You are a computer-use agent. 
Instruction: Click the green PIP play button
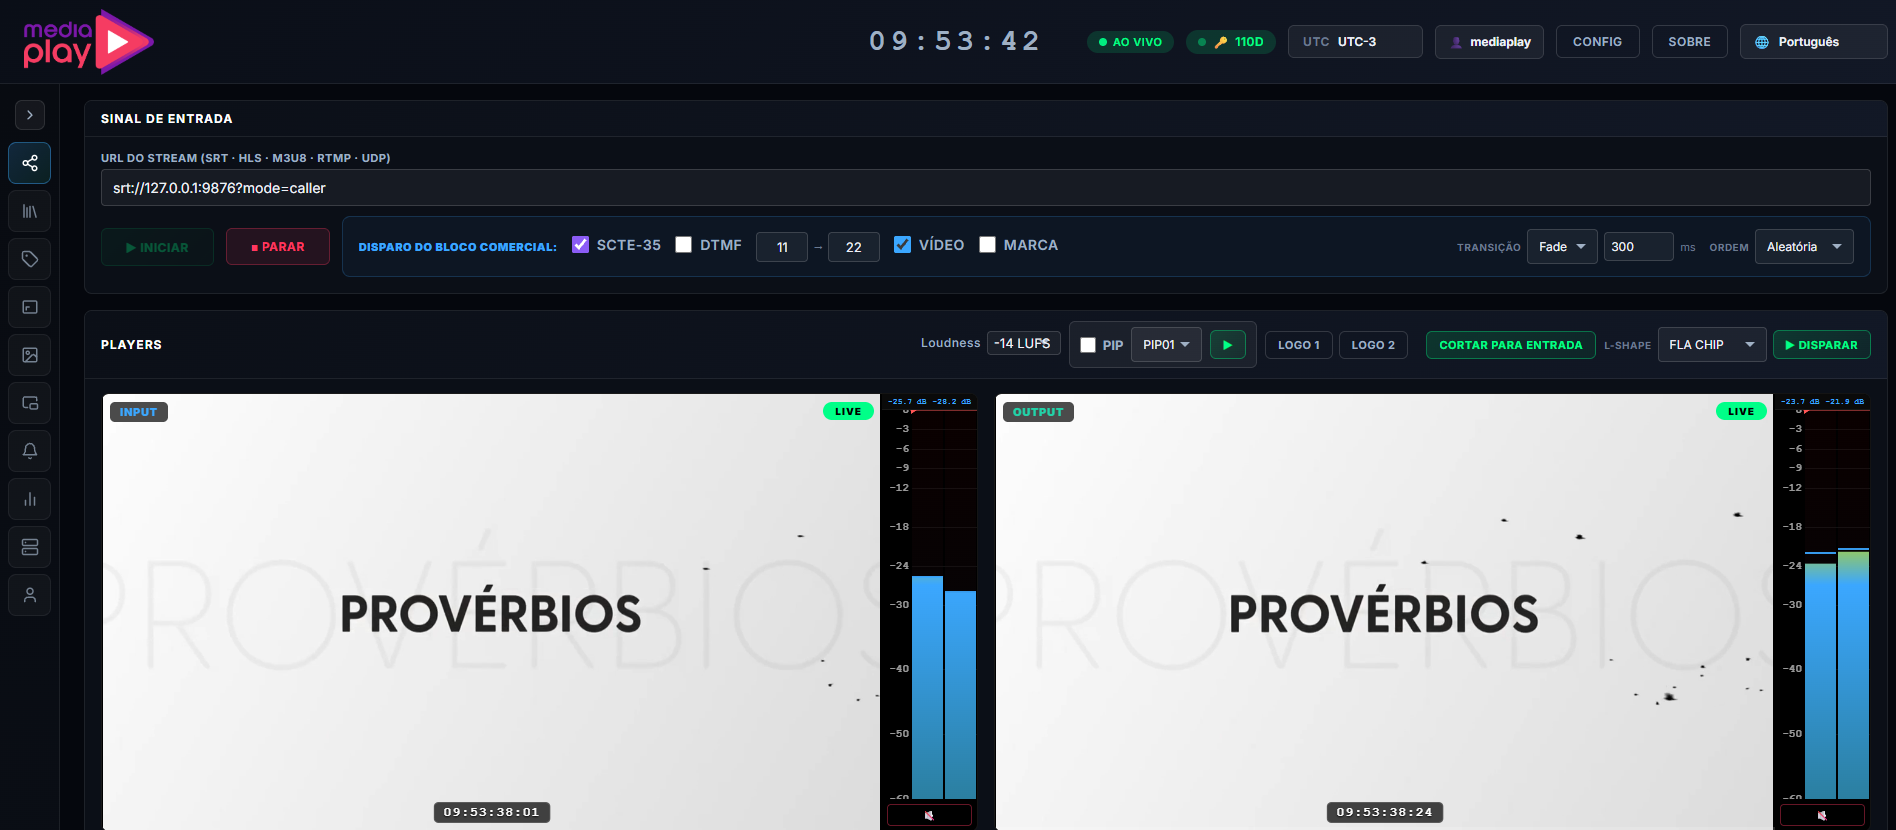1227,345
